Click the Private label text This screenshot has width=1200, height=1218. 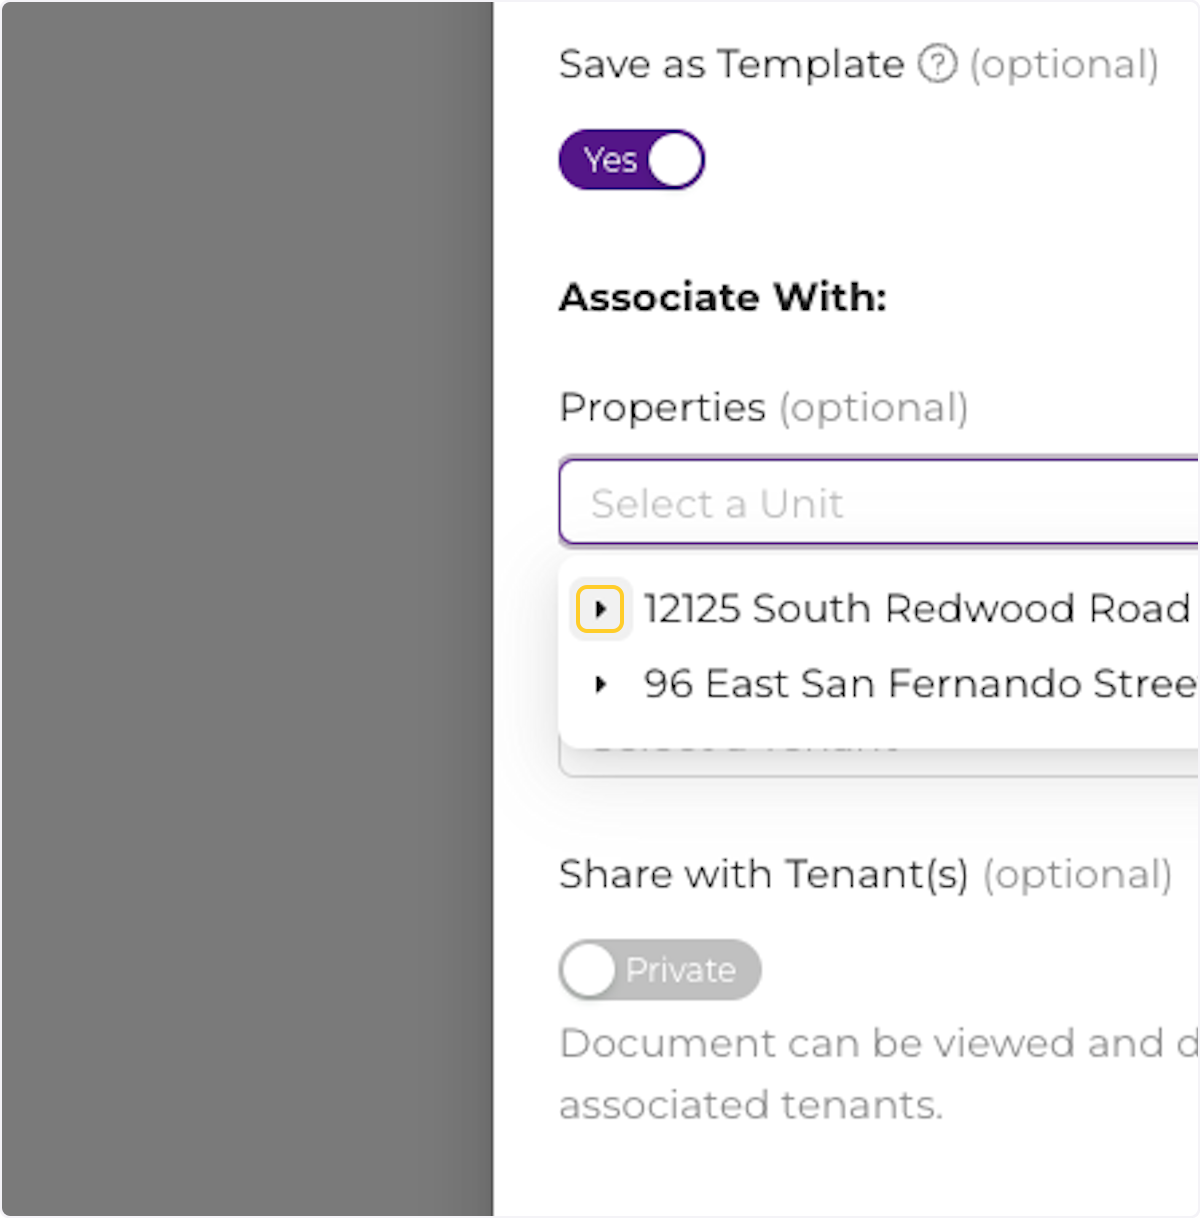[x=681, y=969]
